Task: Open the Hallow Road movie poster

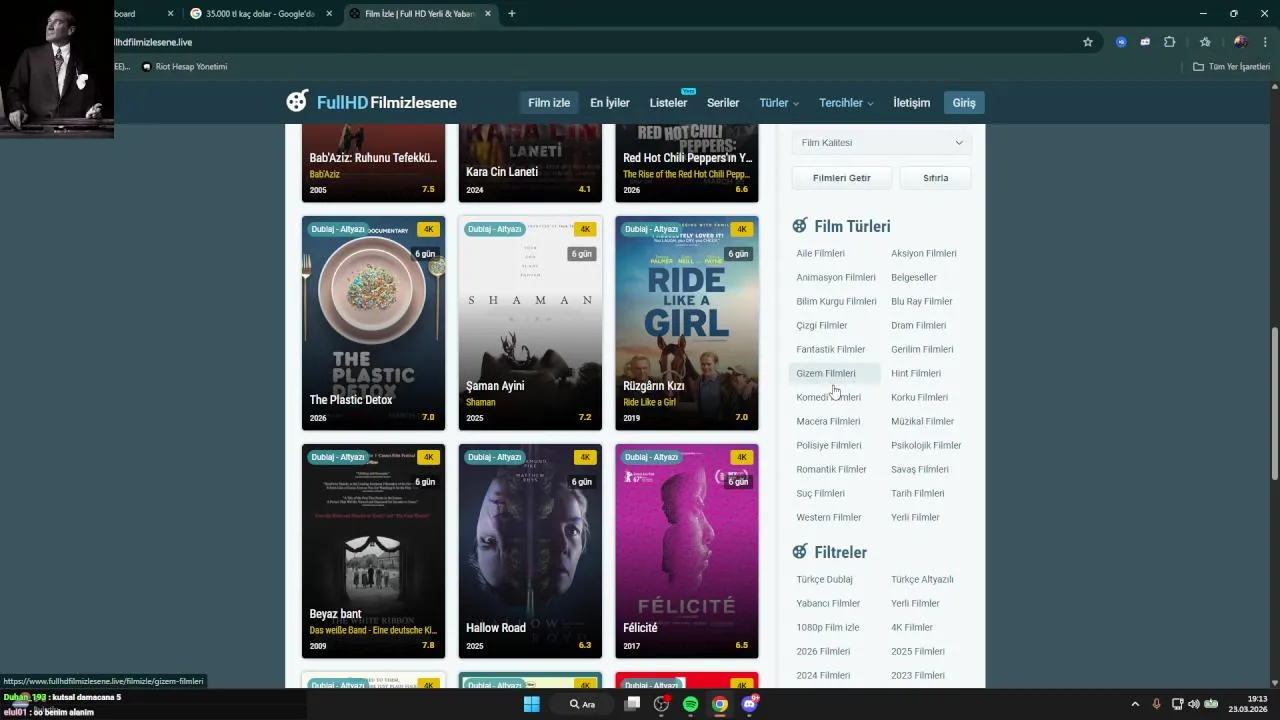Action: (530, 551)
